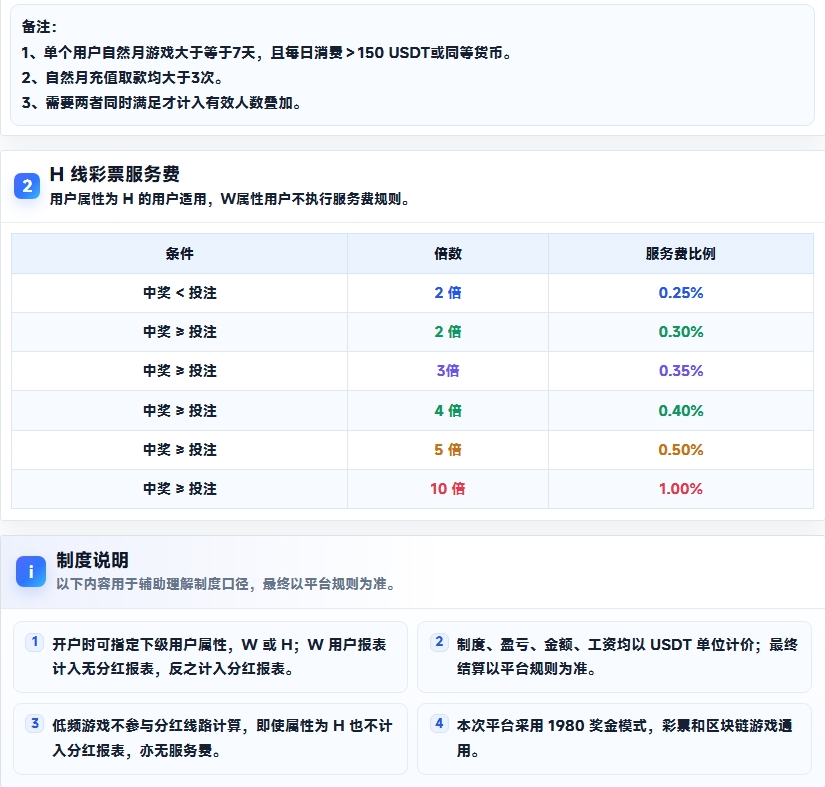Click the number 2 badge beside USDT note

439,641
